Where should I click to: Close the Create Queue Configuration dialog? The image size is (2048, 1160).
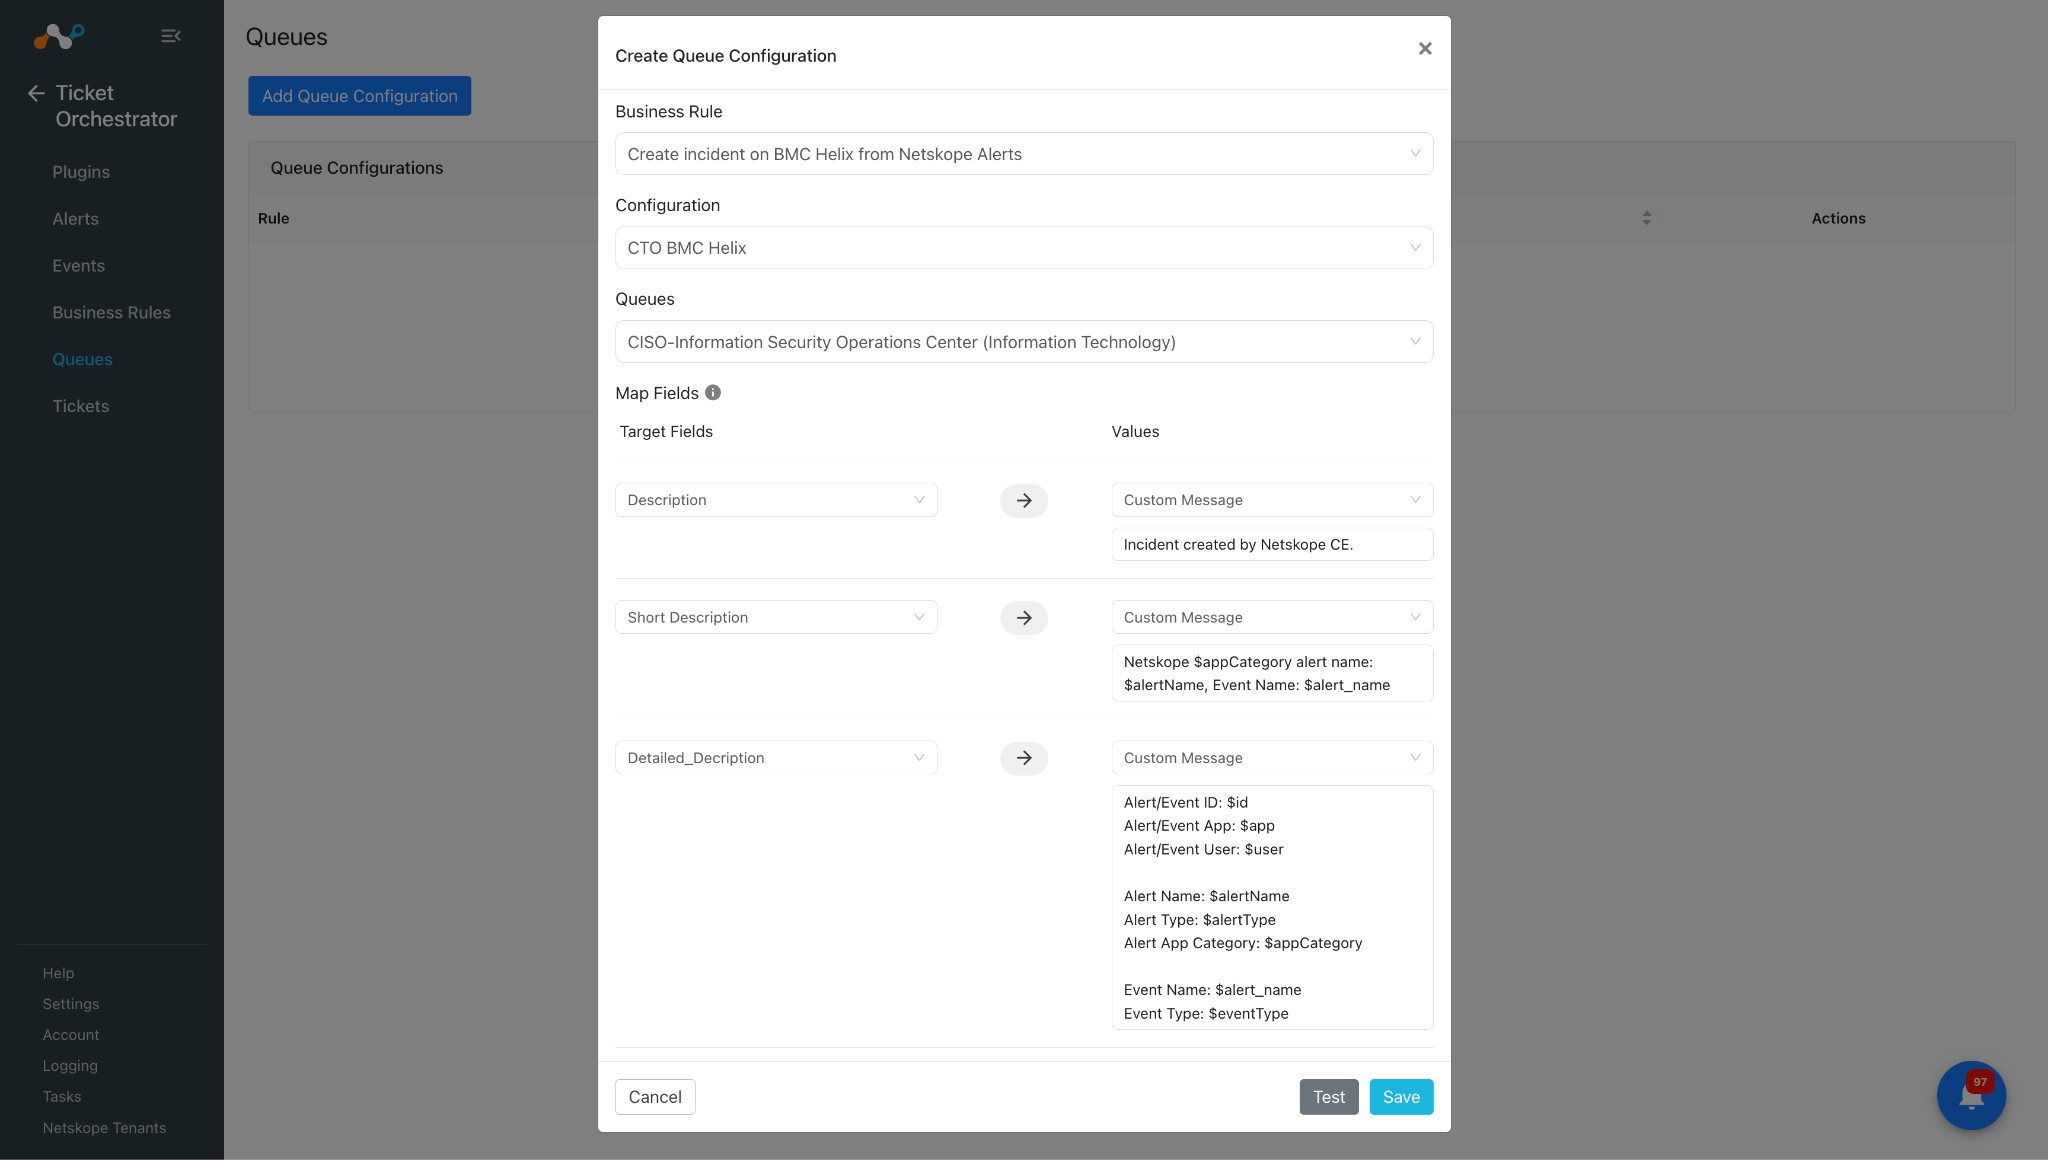click(1425, 49)
